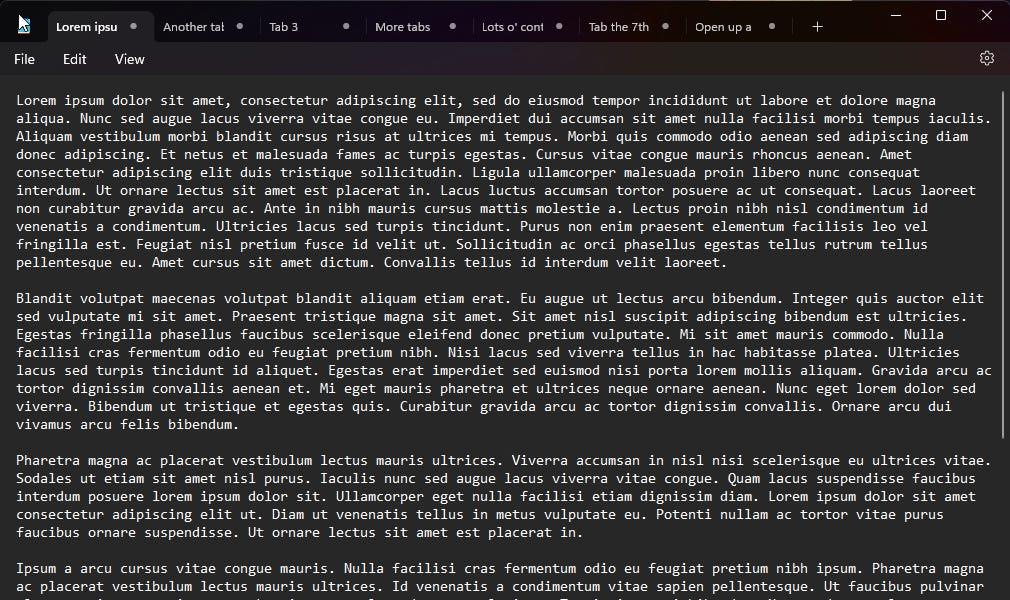Viewport: 1010px width, 600px height.
Task: Switch to the Lots o' cont tab
Action: tap(513, 27)
